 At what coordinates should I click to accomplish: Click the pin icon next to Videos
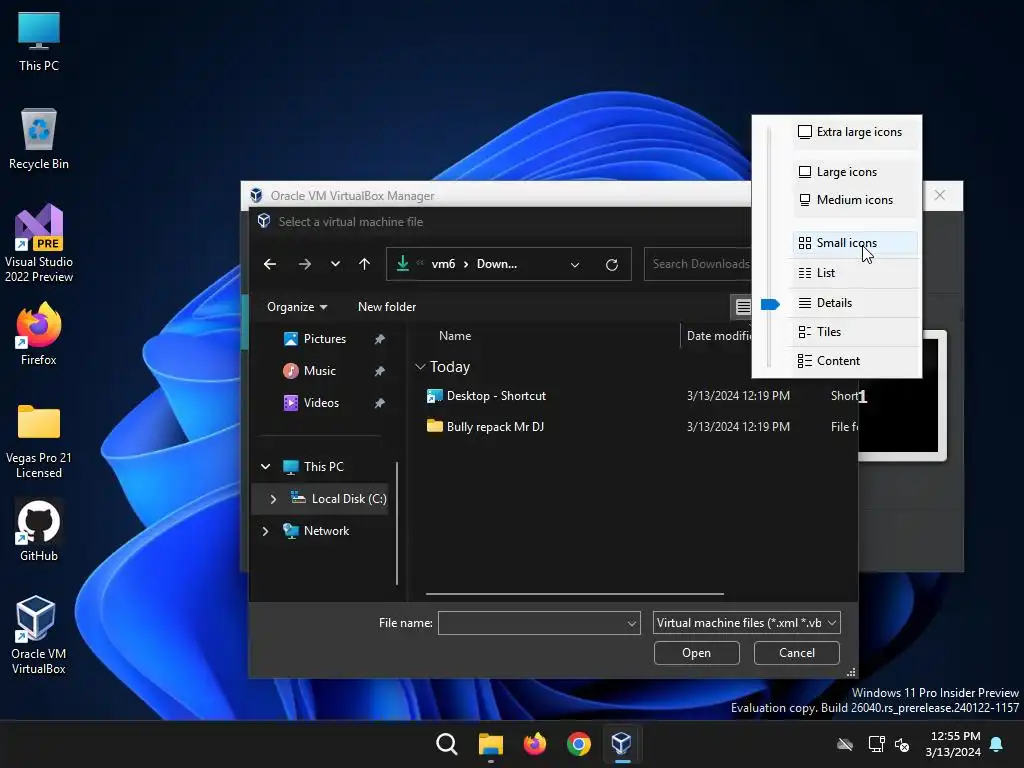(x=379, y=403)
